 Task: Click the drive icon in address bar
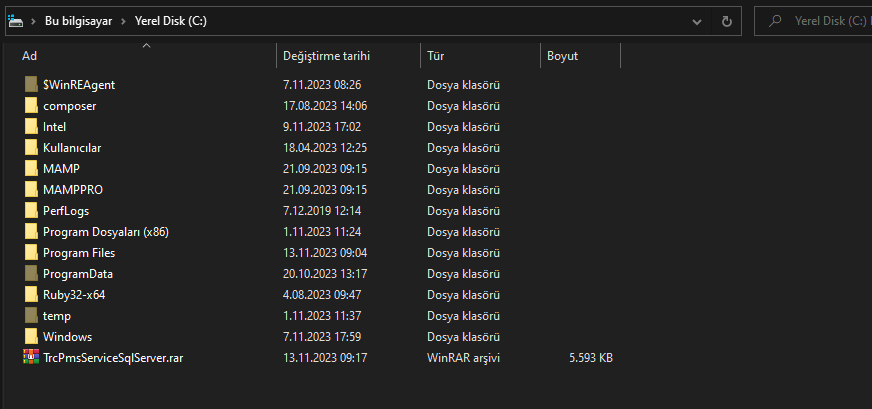(14, 20)
